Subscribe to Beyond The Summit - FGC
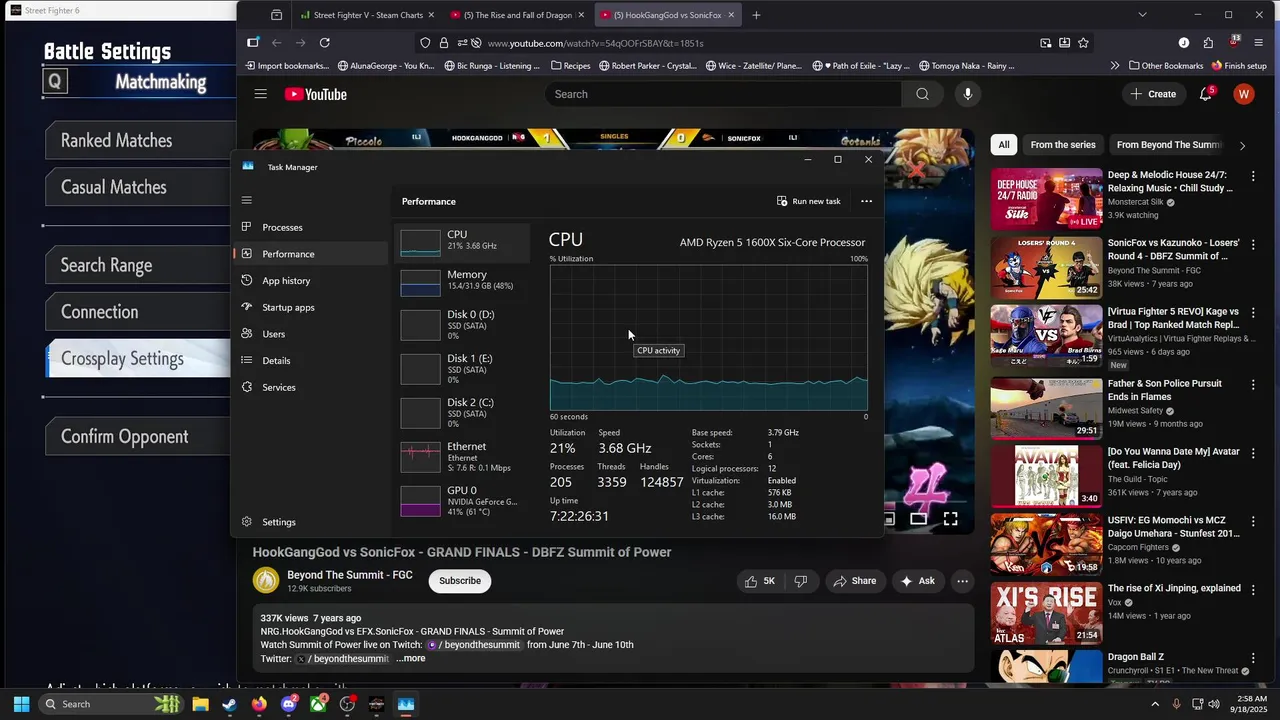1280x720 pixels. (x=460, y=581)
